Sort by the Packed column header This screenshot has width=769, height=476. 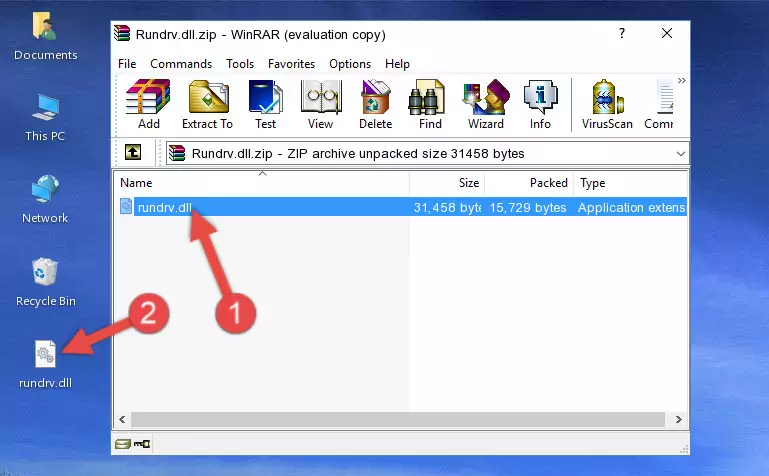(529, 183)
